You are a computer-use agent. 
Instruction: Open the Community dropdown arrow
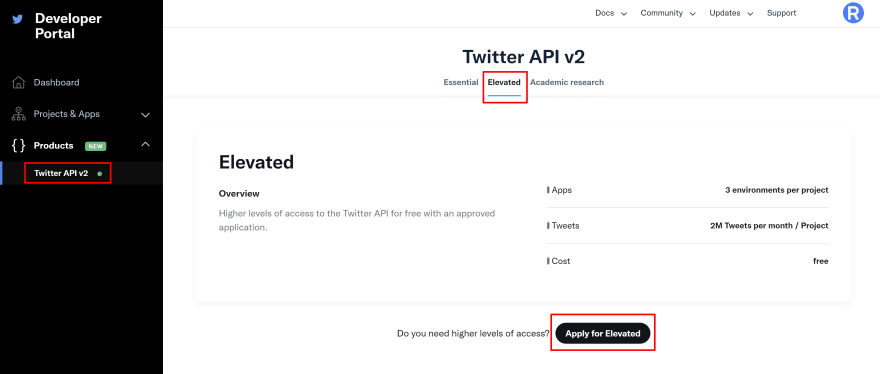click(693, 14)
